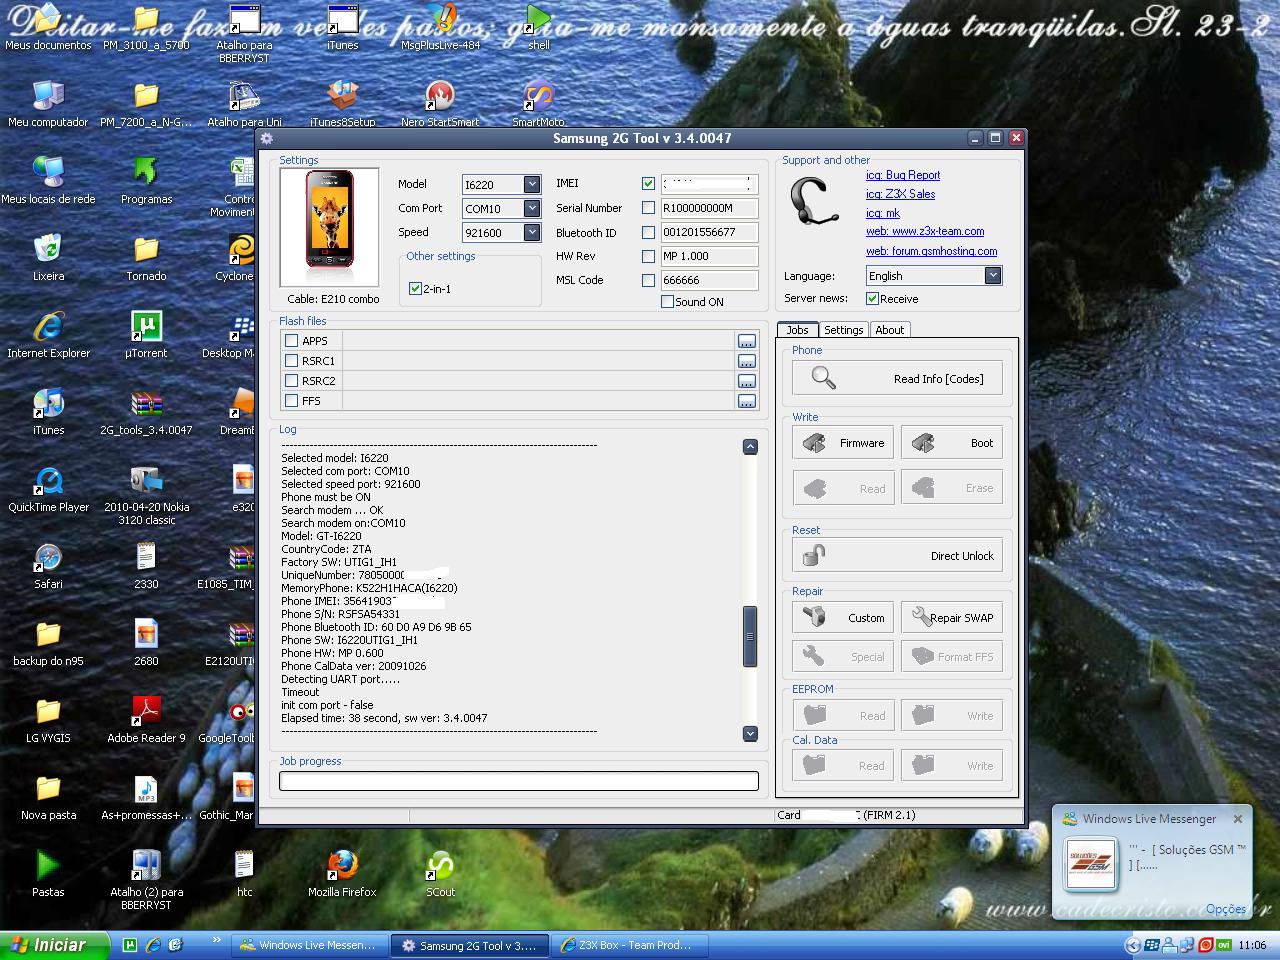
Task: Click the Serial Number field R100000000M
Action: (709, 208)
